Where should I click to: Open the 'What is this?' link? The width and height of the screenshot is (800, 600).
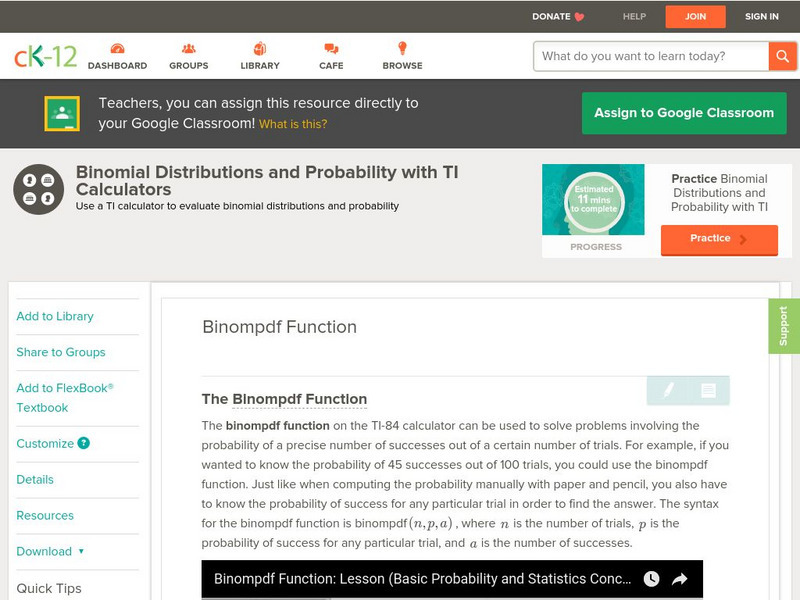tap(293, 124)
